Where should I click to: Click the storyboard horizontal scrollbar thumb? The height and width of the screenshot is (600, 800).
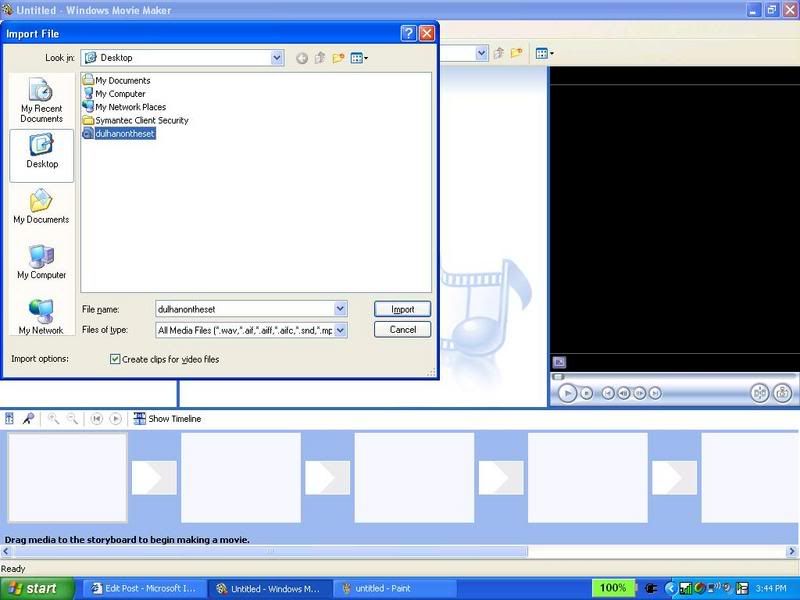tap(269, 552)
